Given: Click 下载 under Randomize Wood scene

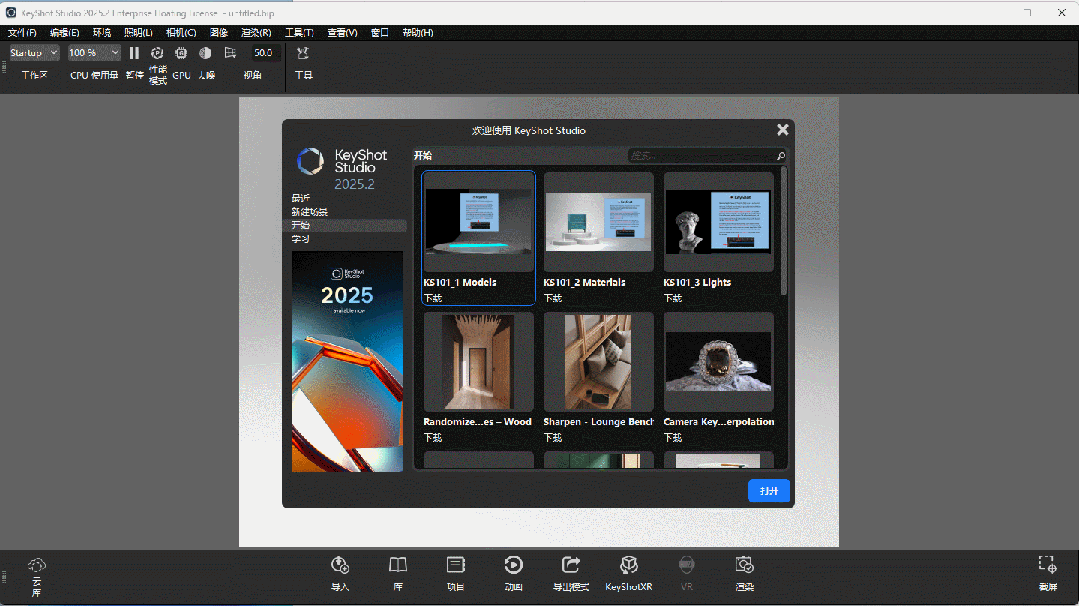Looking at the screenshot, I should (433, 437).
